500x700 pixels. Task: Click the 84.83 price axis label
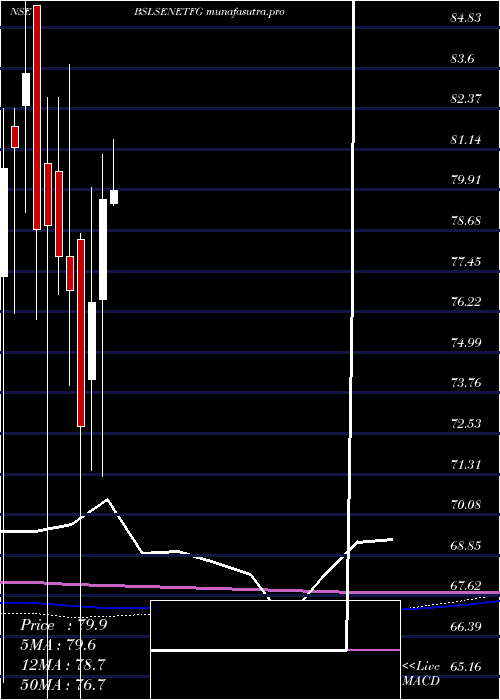coord(466,18)
